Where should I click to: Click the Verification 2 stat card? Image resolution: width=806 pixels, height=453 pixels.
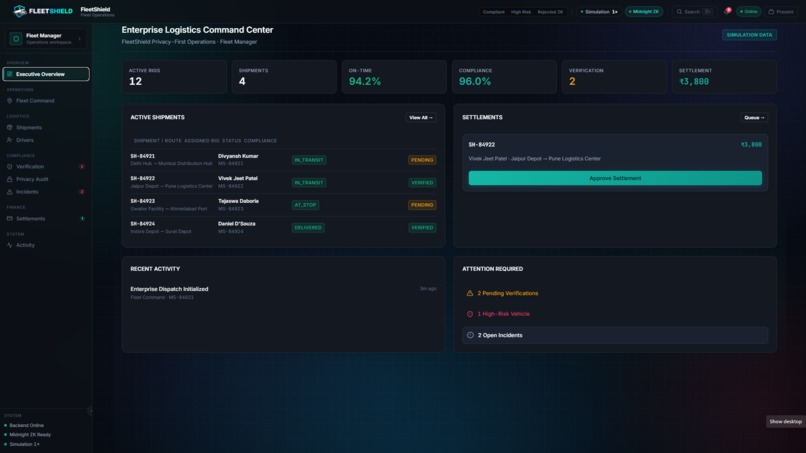pos(614,77)
